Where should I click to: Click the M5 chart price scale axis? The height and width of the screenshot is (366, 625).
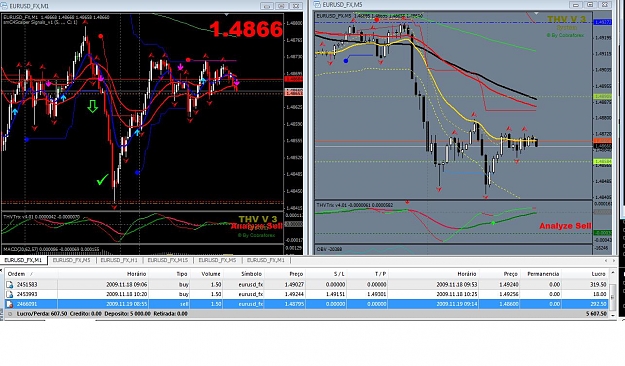pos(603,106)
